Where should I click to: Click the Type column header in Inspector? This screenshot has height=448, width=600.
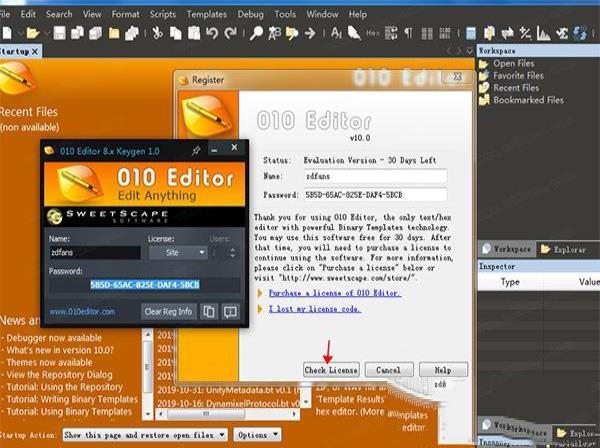tap(510, 282)
